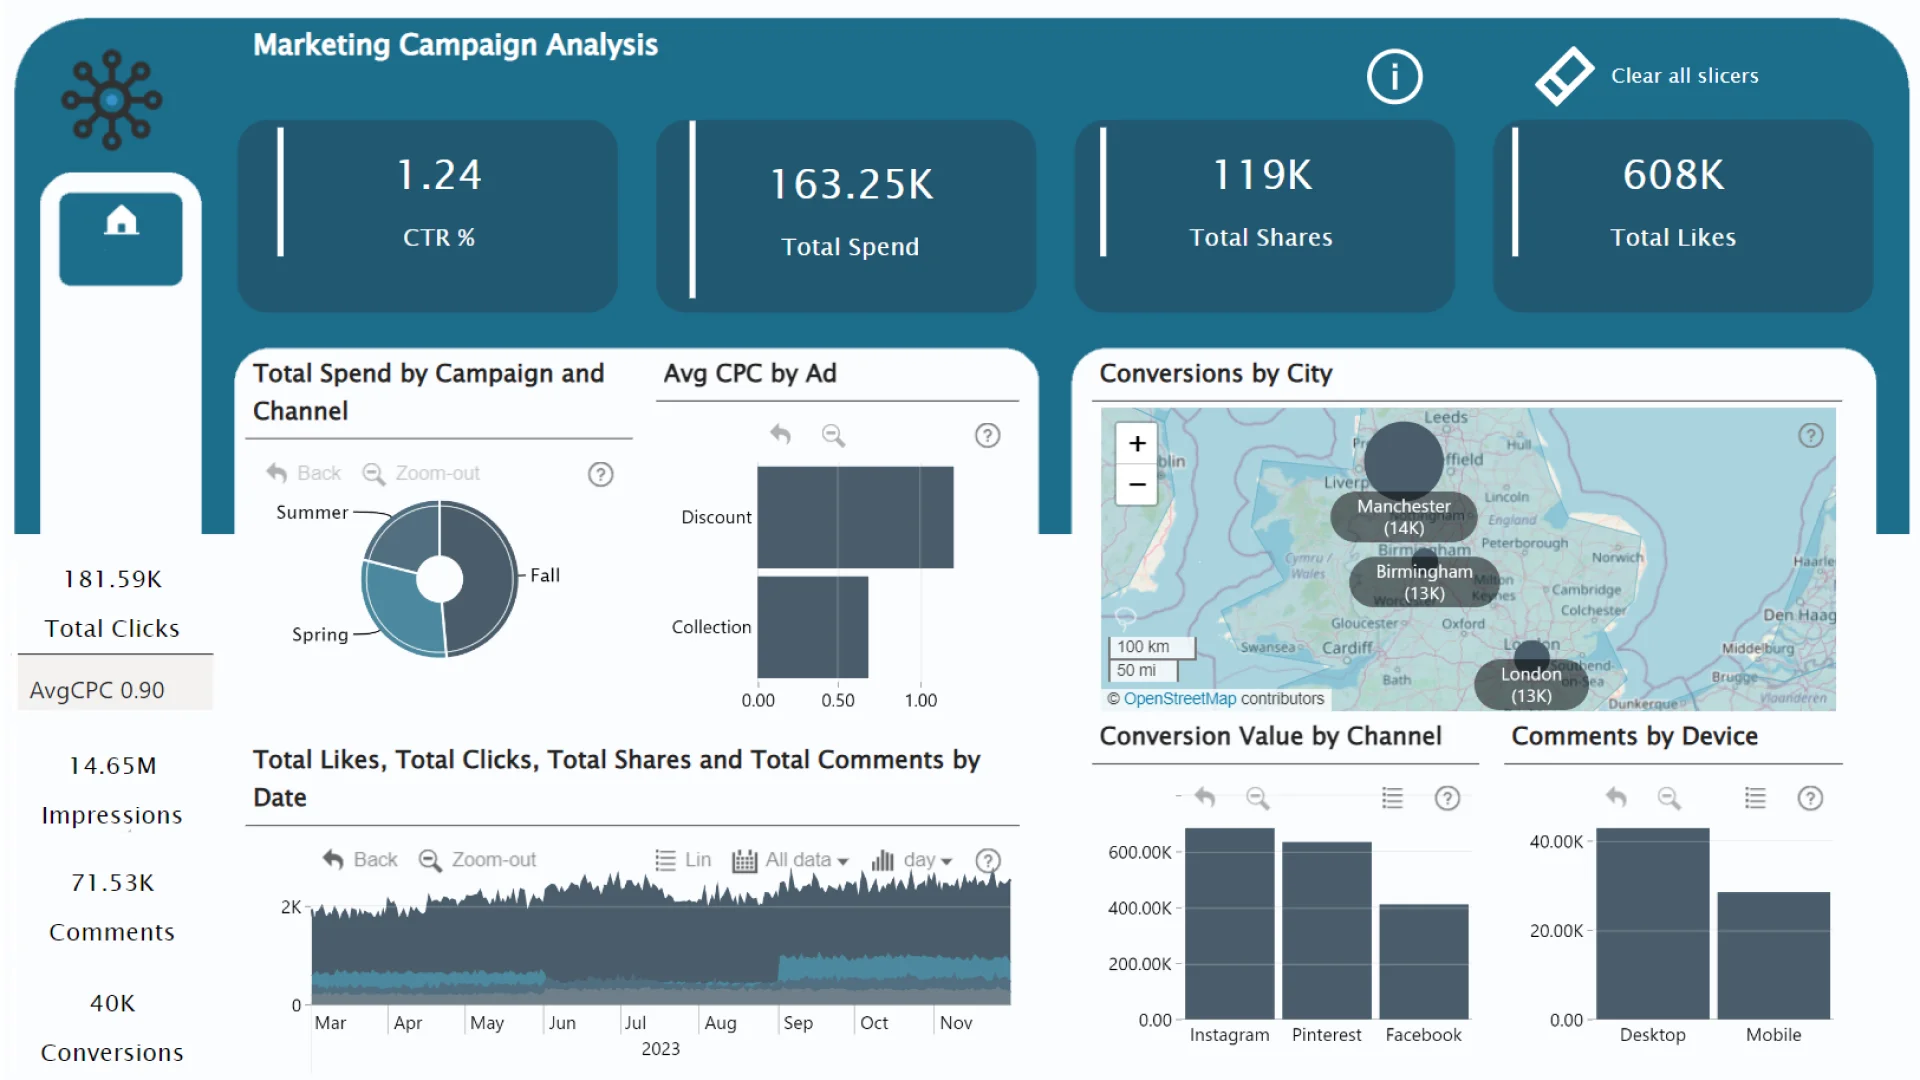Open help icon on the Conversions map
The image size is (1920, 1080).
pos(1810,435)
